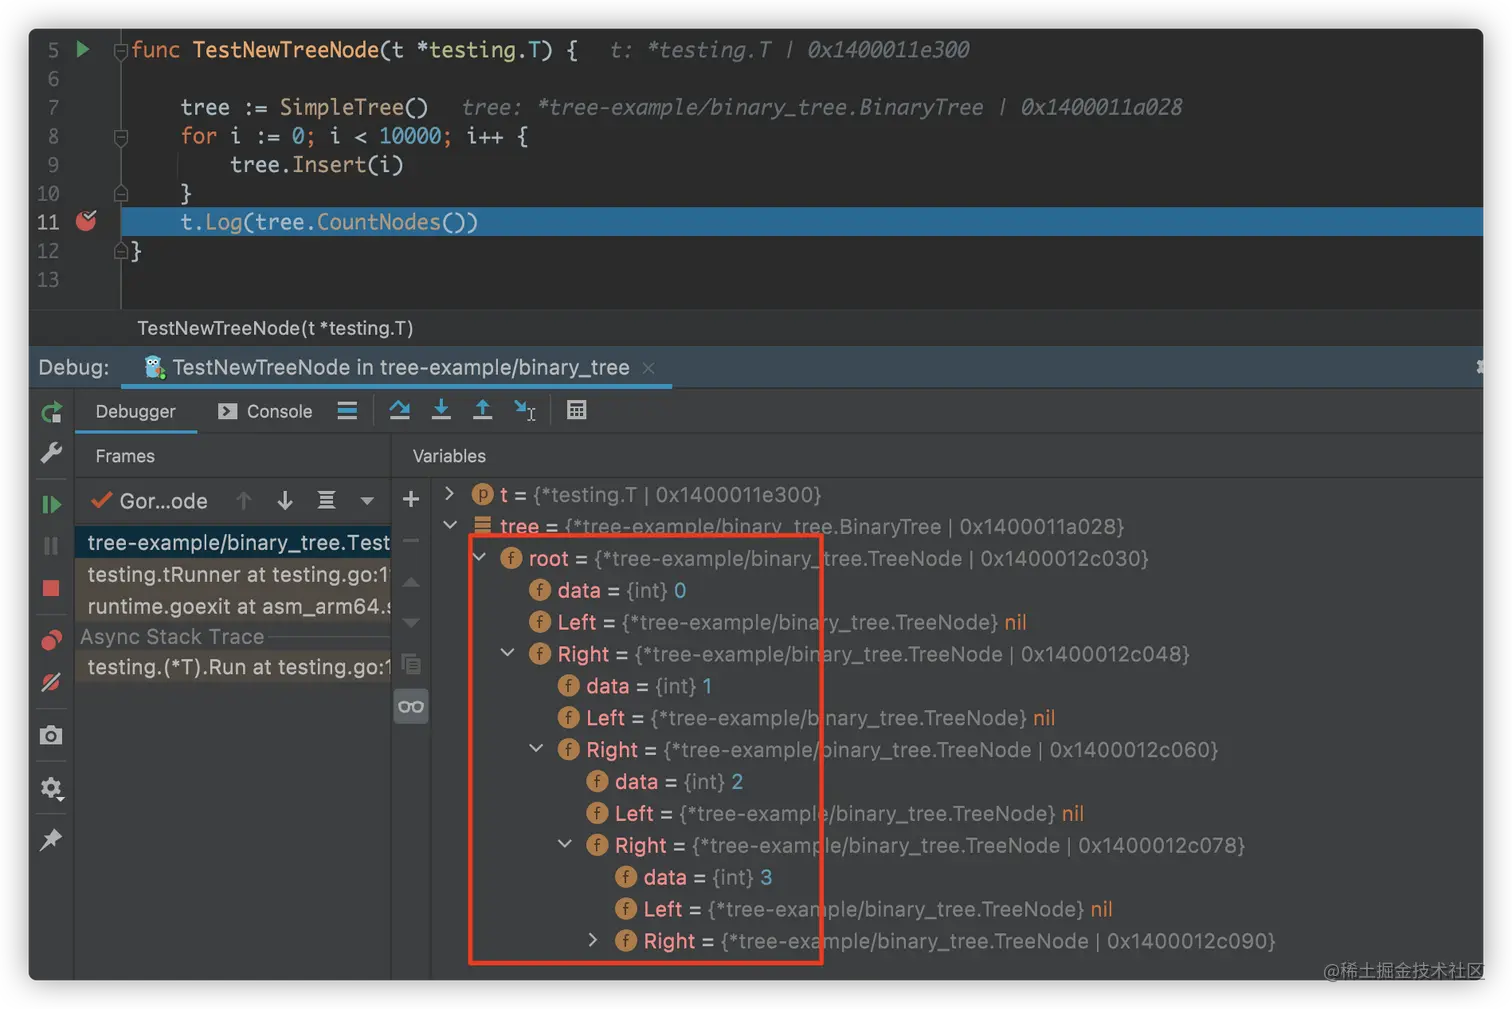Screen dimensions: 1512x1009
Task: Select the testing.(*T).Run async frame
Action: coord(233,667)
